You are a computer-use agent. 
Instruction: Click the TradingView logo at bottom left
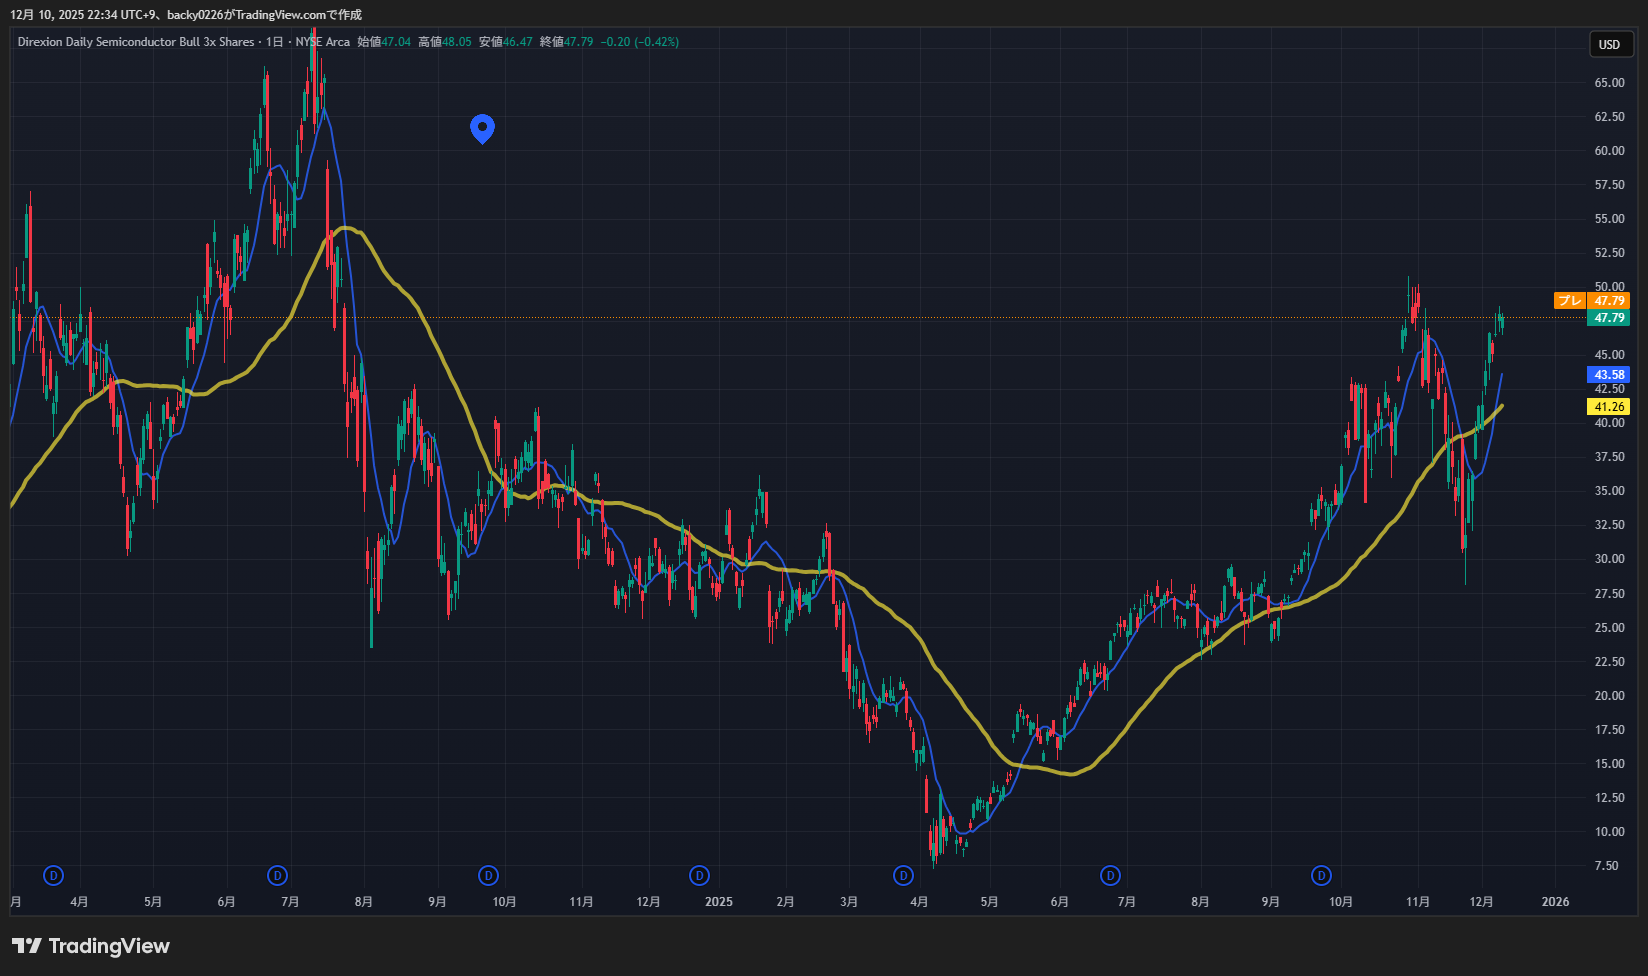coord(91,946)
